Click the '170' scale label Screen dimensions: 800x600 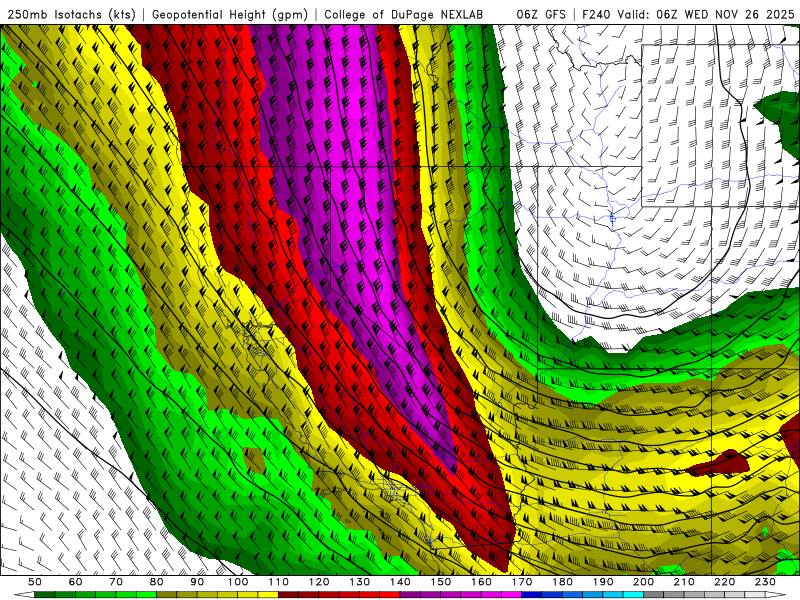pos(522,582)
